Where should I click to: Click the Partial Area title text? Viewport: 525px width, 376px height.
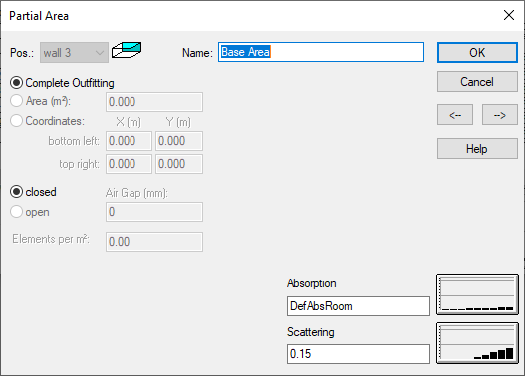39,16
